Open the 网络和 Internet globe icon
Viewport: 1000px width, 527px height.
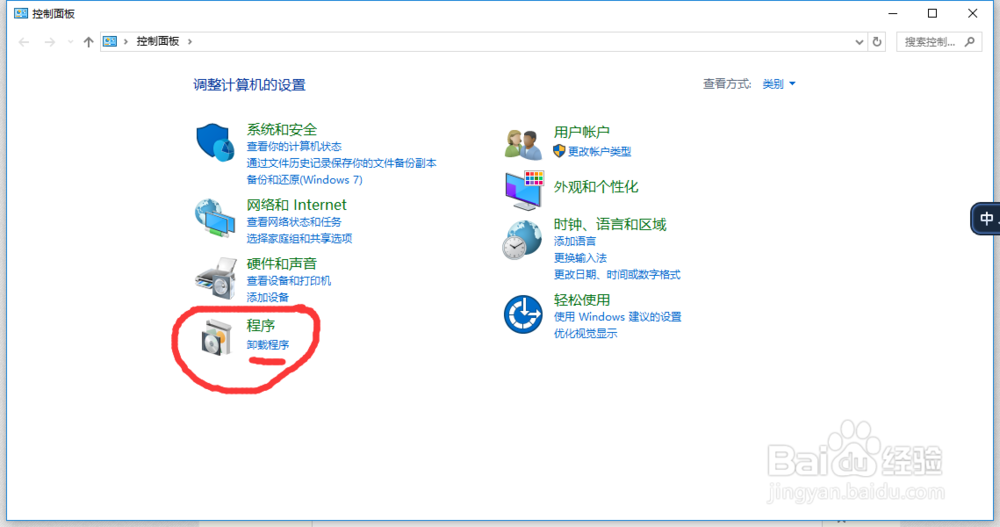click(215, 218)
